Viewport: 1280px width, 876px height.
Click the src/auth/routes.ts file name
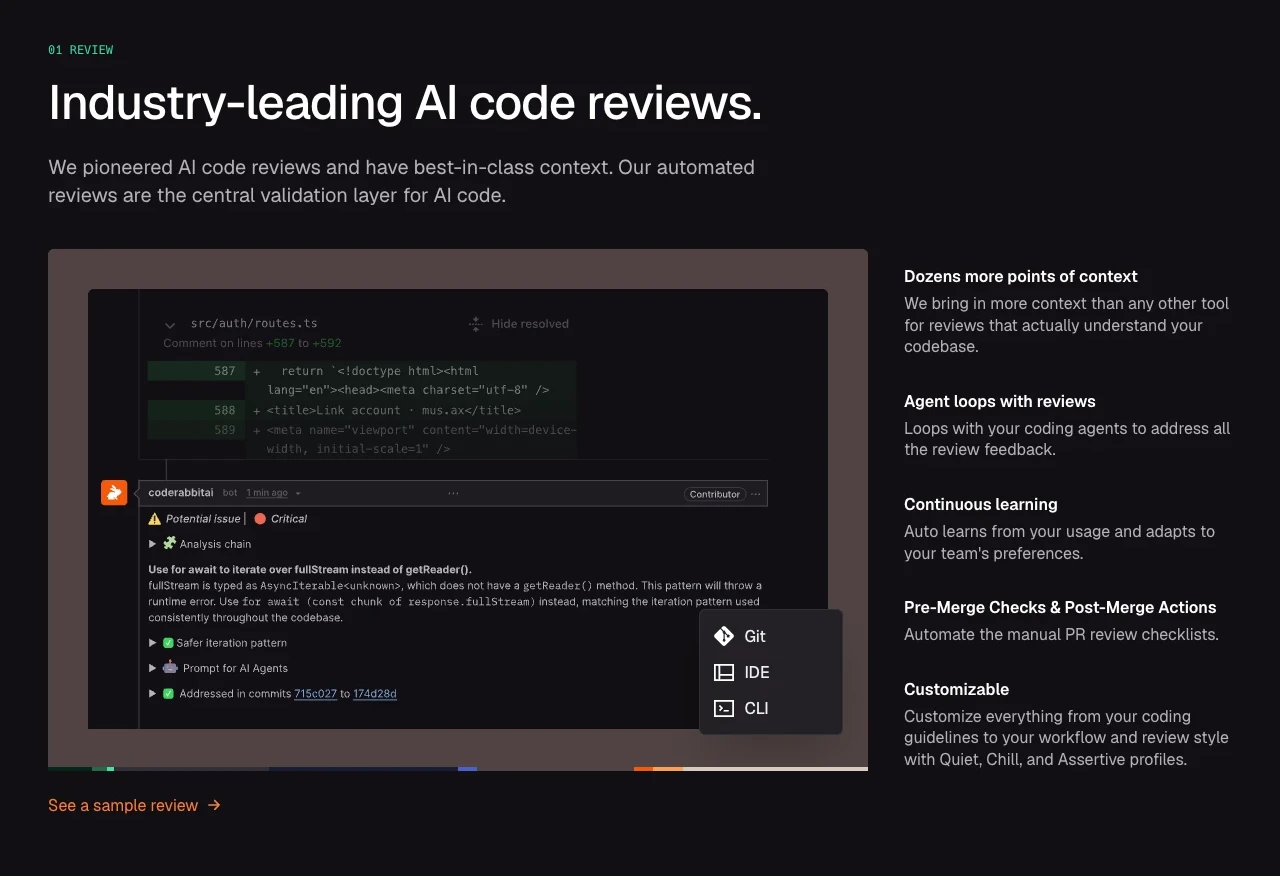tap(254, 324)
